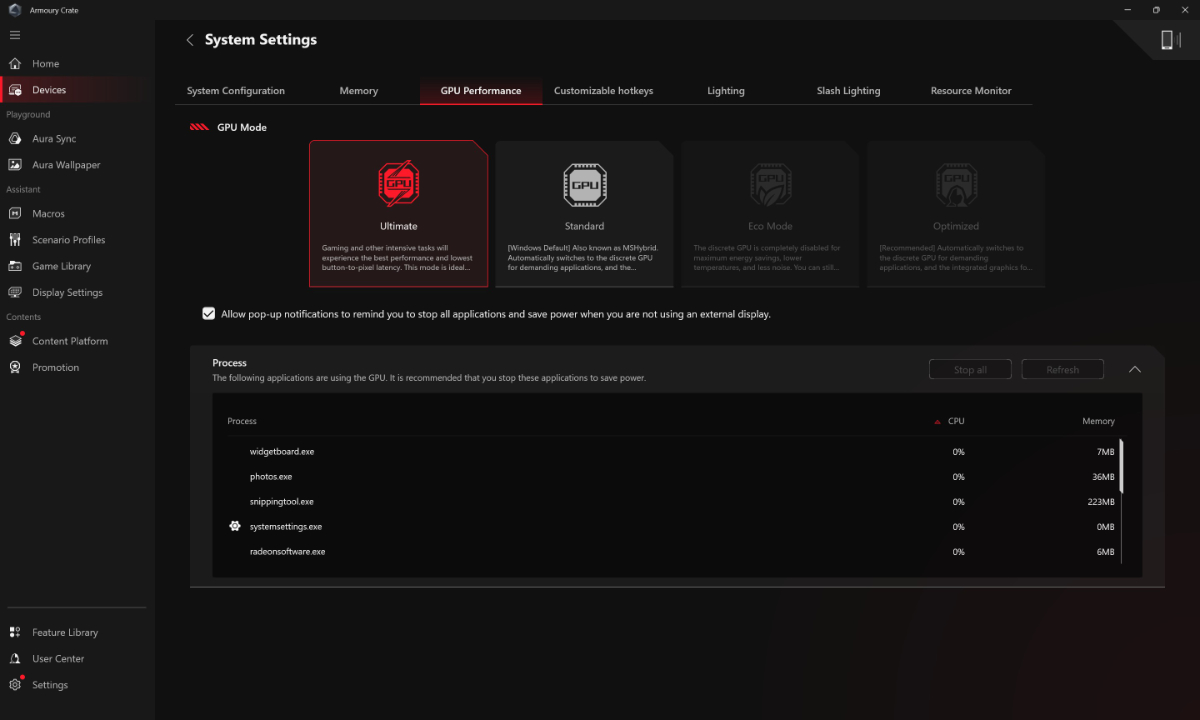Click the Settings gear icon in sidebar

tap(15, 685)
